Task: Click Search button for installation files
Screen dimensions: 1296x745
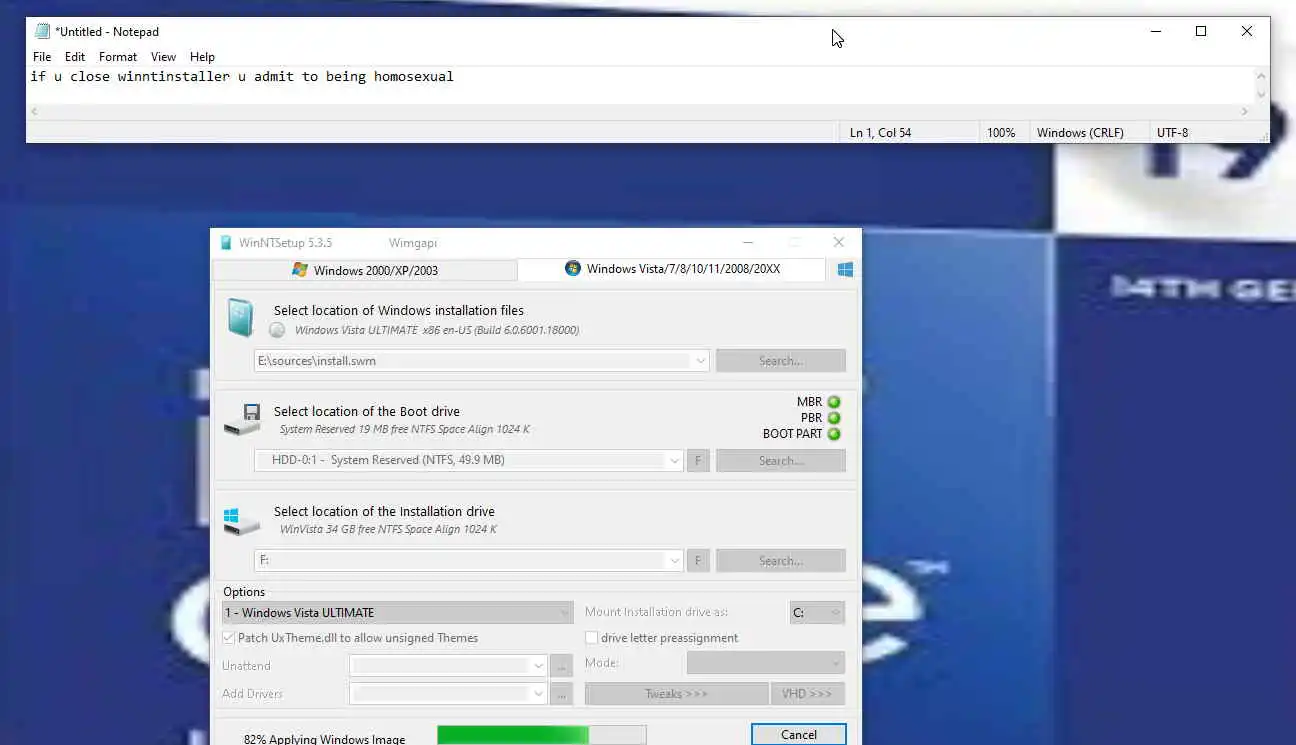Action: coord(781,361)
